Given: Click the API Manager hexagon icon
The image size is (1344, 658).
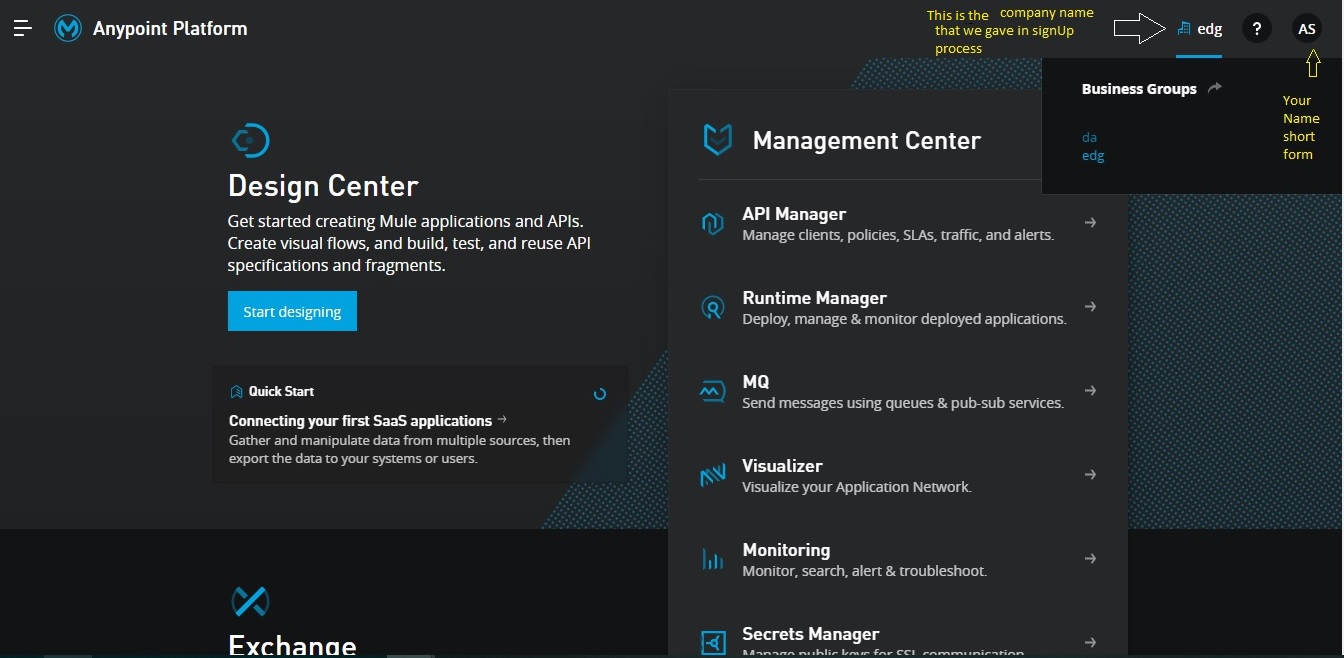Looking at the screenshot, I should click(x=712, y=223).
